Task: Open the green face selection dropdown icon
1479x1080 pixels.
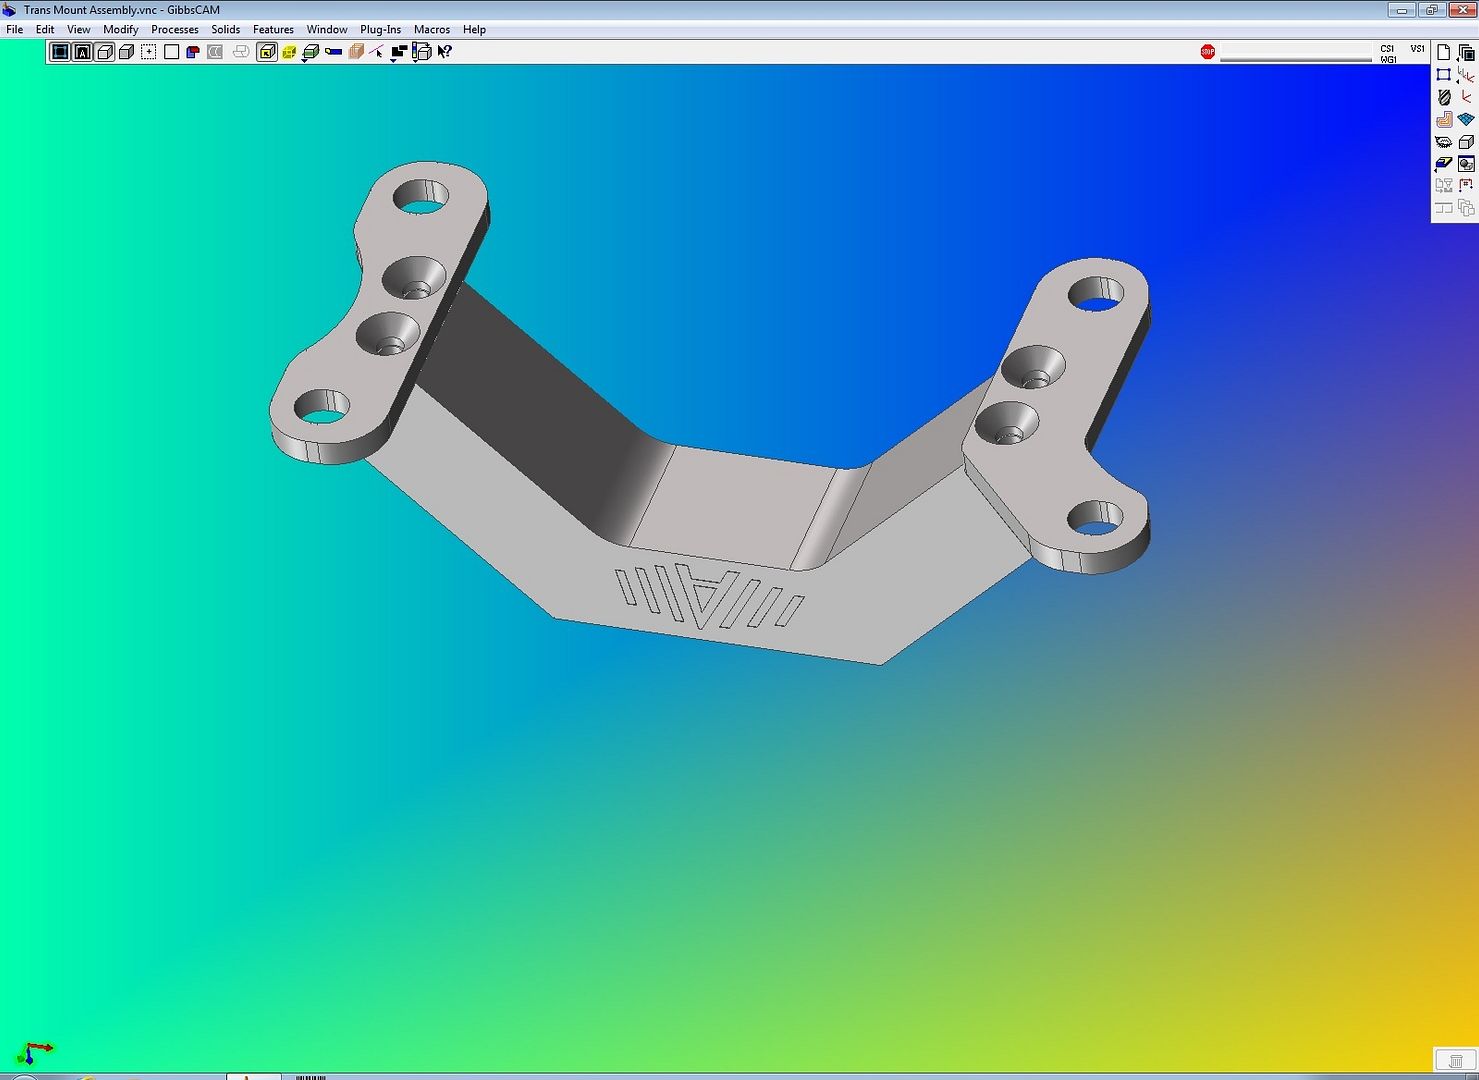Action: pos(310,53)
